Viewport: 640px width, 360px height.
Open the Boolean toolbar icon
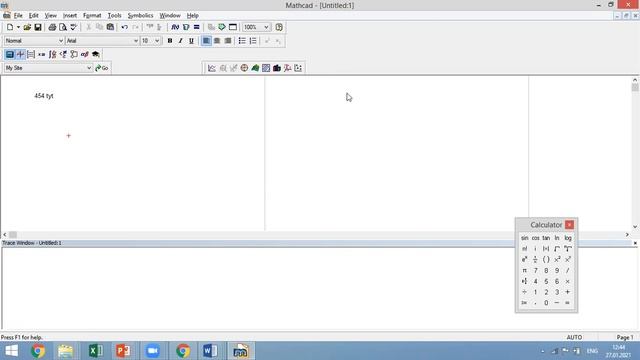pyautogui.click(x=63, y=54)
